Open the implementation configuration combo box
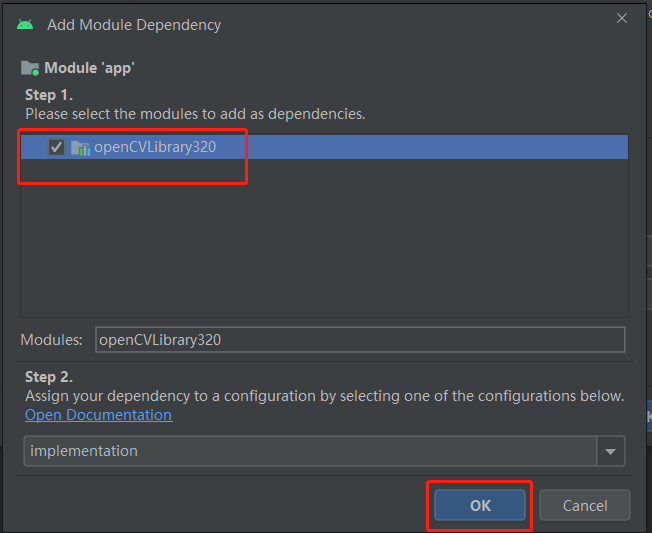Screen dimensions: 652x533 [x=310, y=451]
